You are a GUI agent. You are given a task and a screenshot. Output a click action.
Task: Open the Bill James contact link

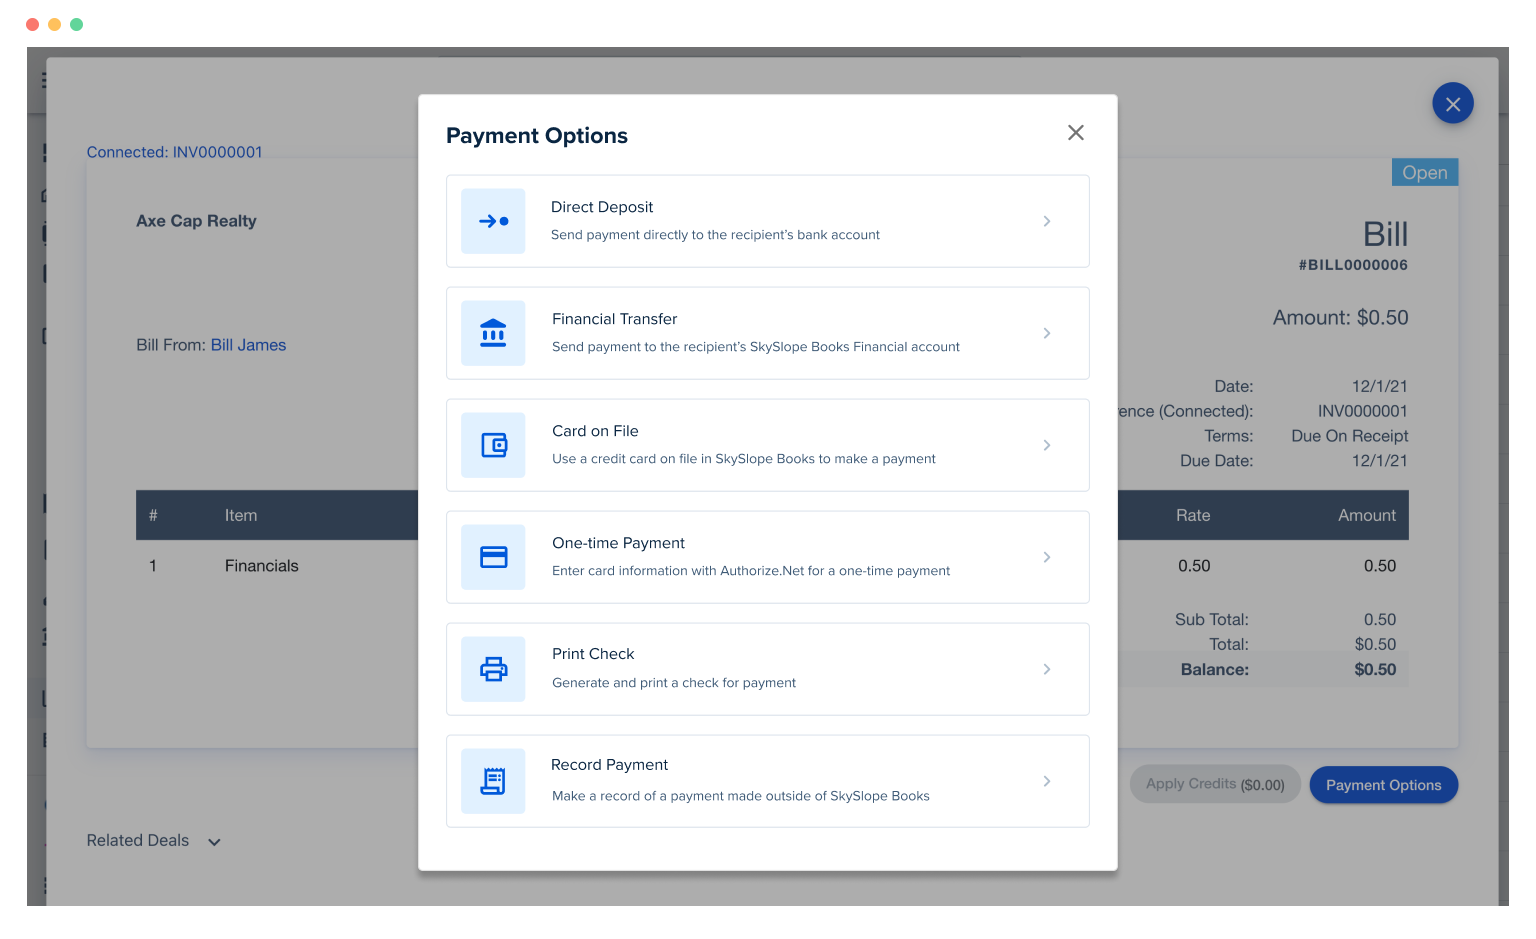click(248, 344)
